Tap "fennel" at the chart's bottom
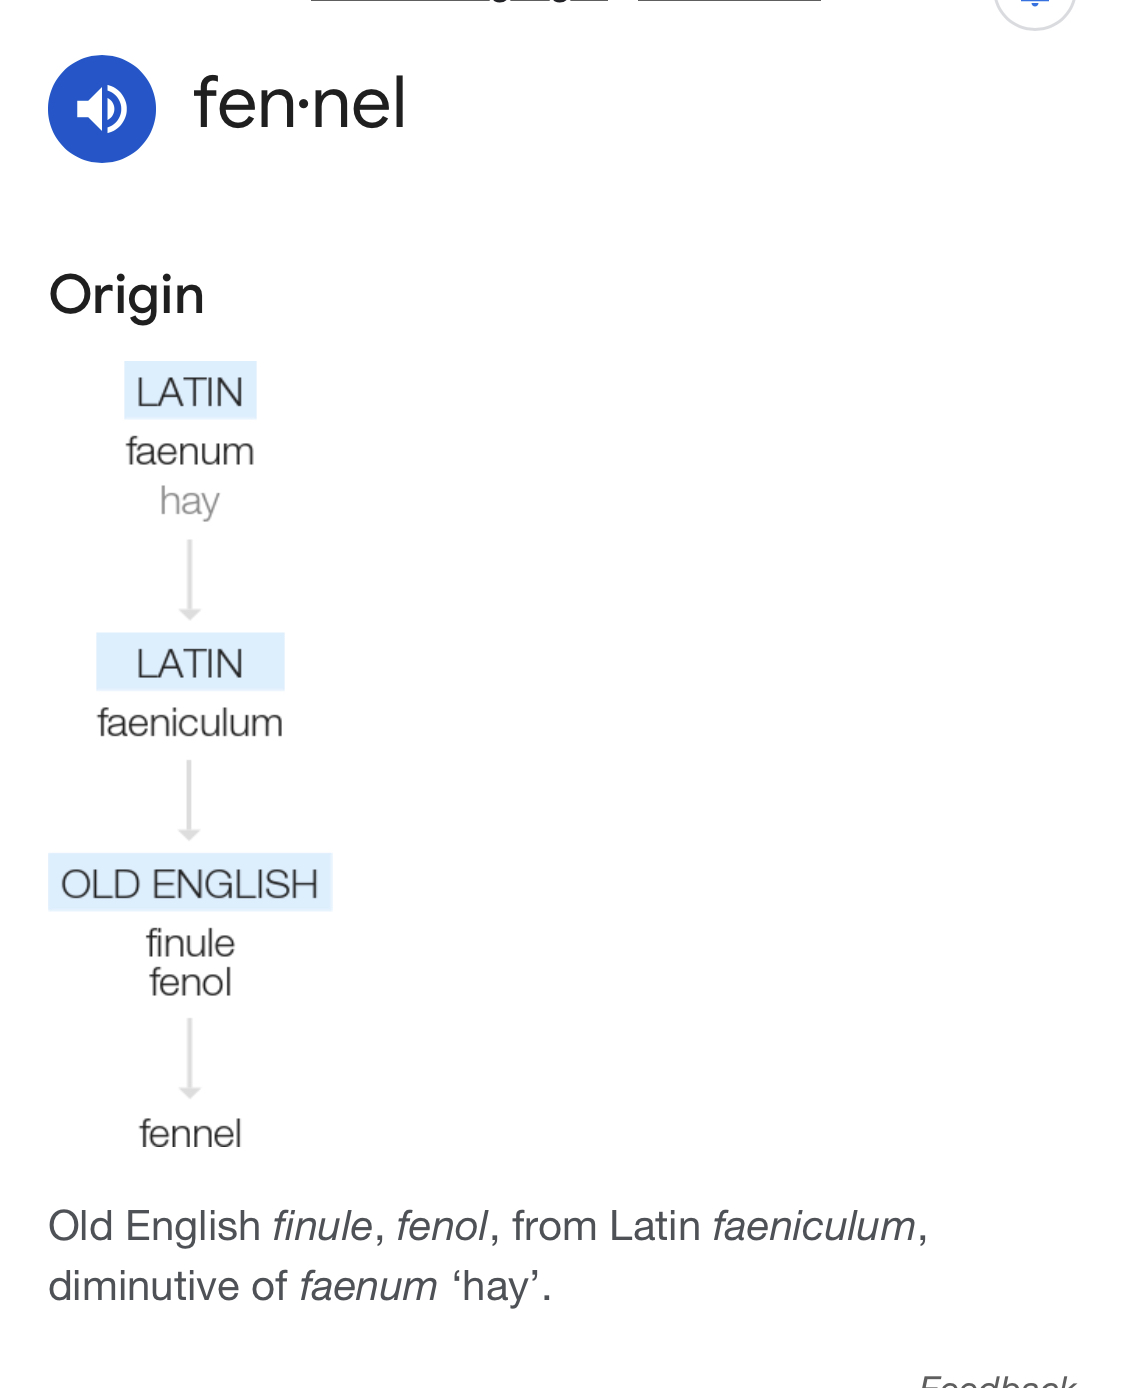This screenshot has height=1388, width=1125. tap(190, 1133)
